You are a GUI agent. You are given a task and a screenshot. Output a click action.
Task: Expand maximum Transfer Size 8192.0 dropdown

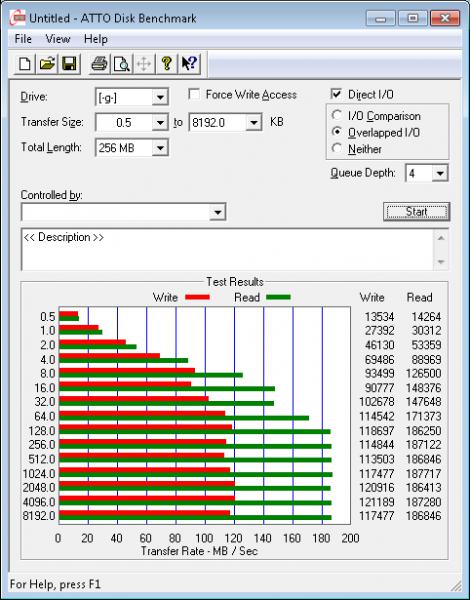point(253,123)
